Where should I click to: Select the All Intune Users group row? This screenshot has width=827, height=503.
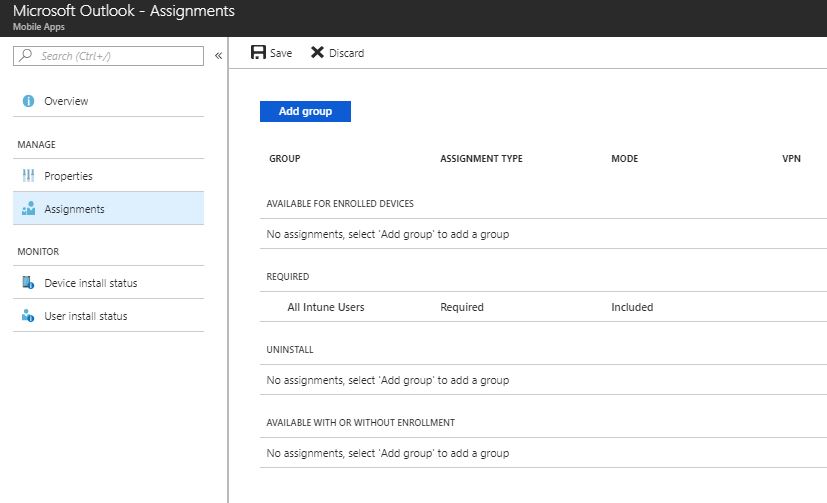pos(543,307)
